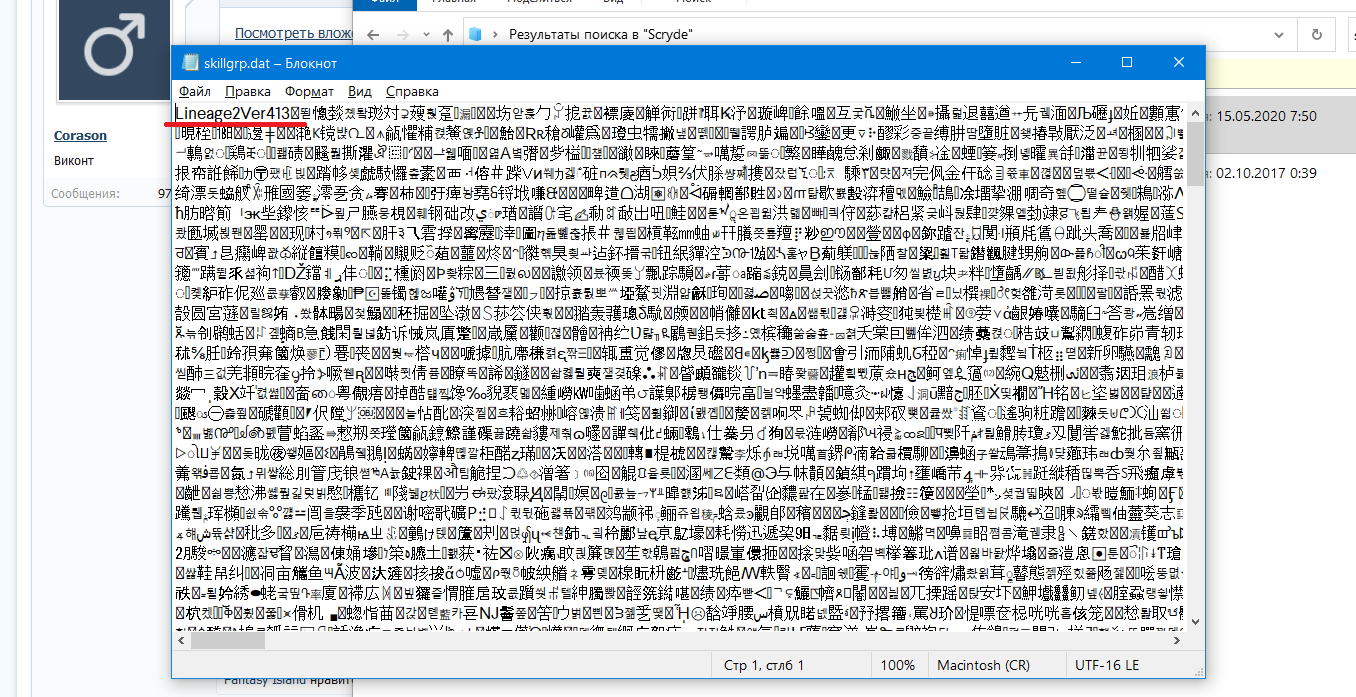Viewport: 1356px width, 697px height.
Task: Minimize the skillgrp.dat Notepad window
Action: click(1080, 62)
